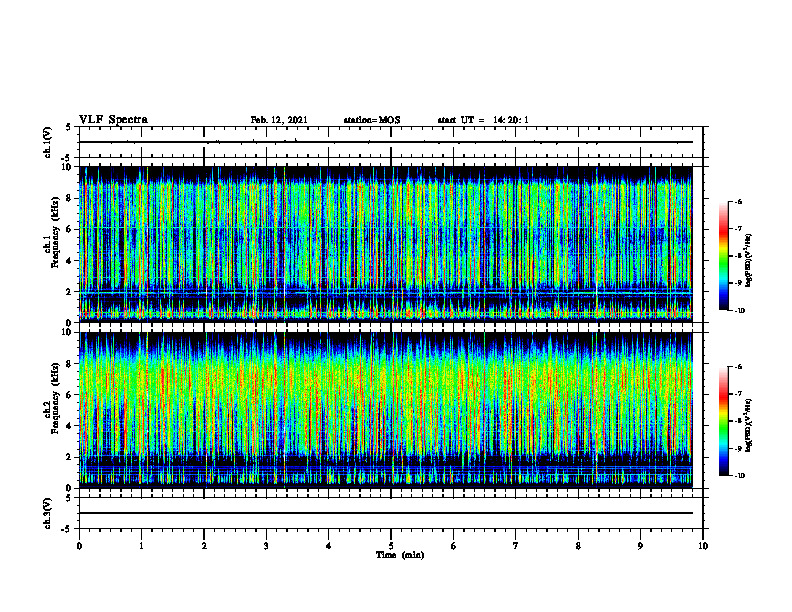Click the ch.1 voltage waveform strip

tap(391, 142)
